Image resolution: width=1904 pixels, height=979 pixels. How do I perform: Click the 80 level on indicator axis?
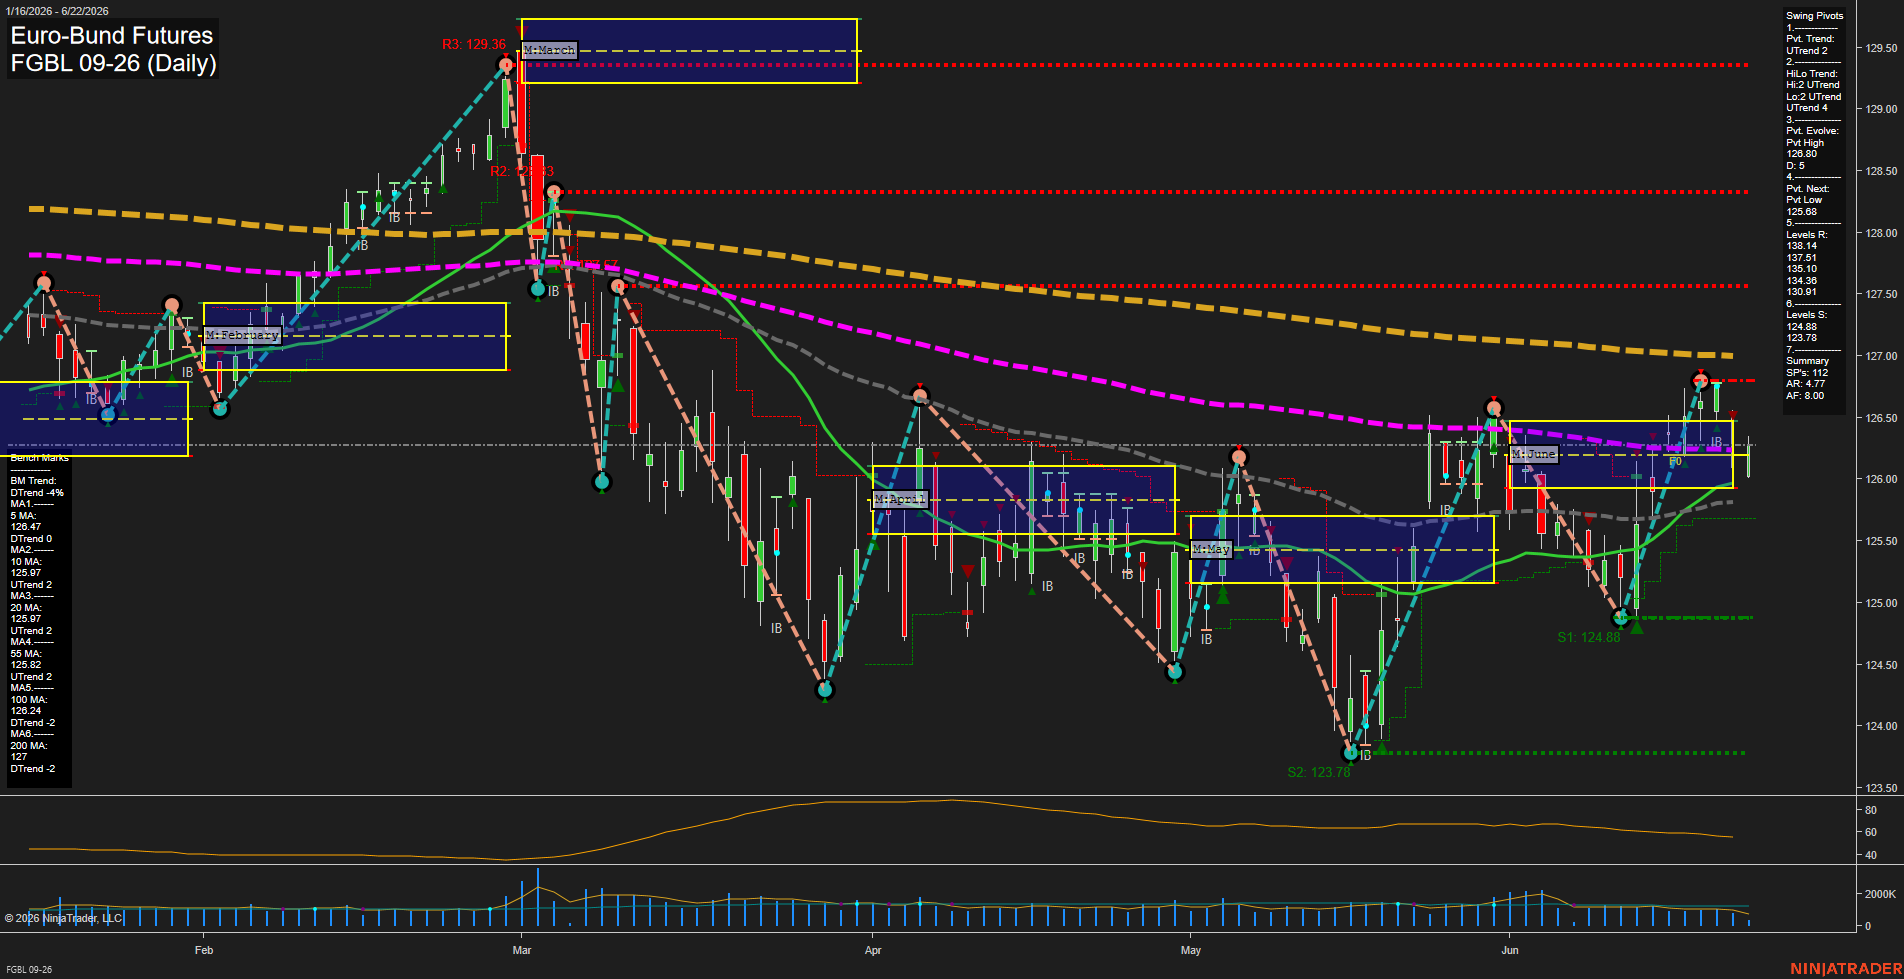[1871, 810]
